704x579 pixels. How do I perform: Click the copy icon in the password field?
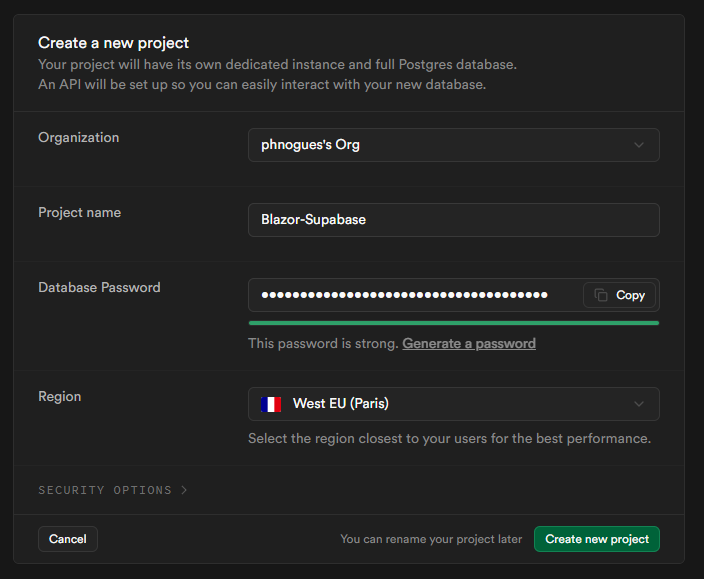tap(601, 295)
